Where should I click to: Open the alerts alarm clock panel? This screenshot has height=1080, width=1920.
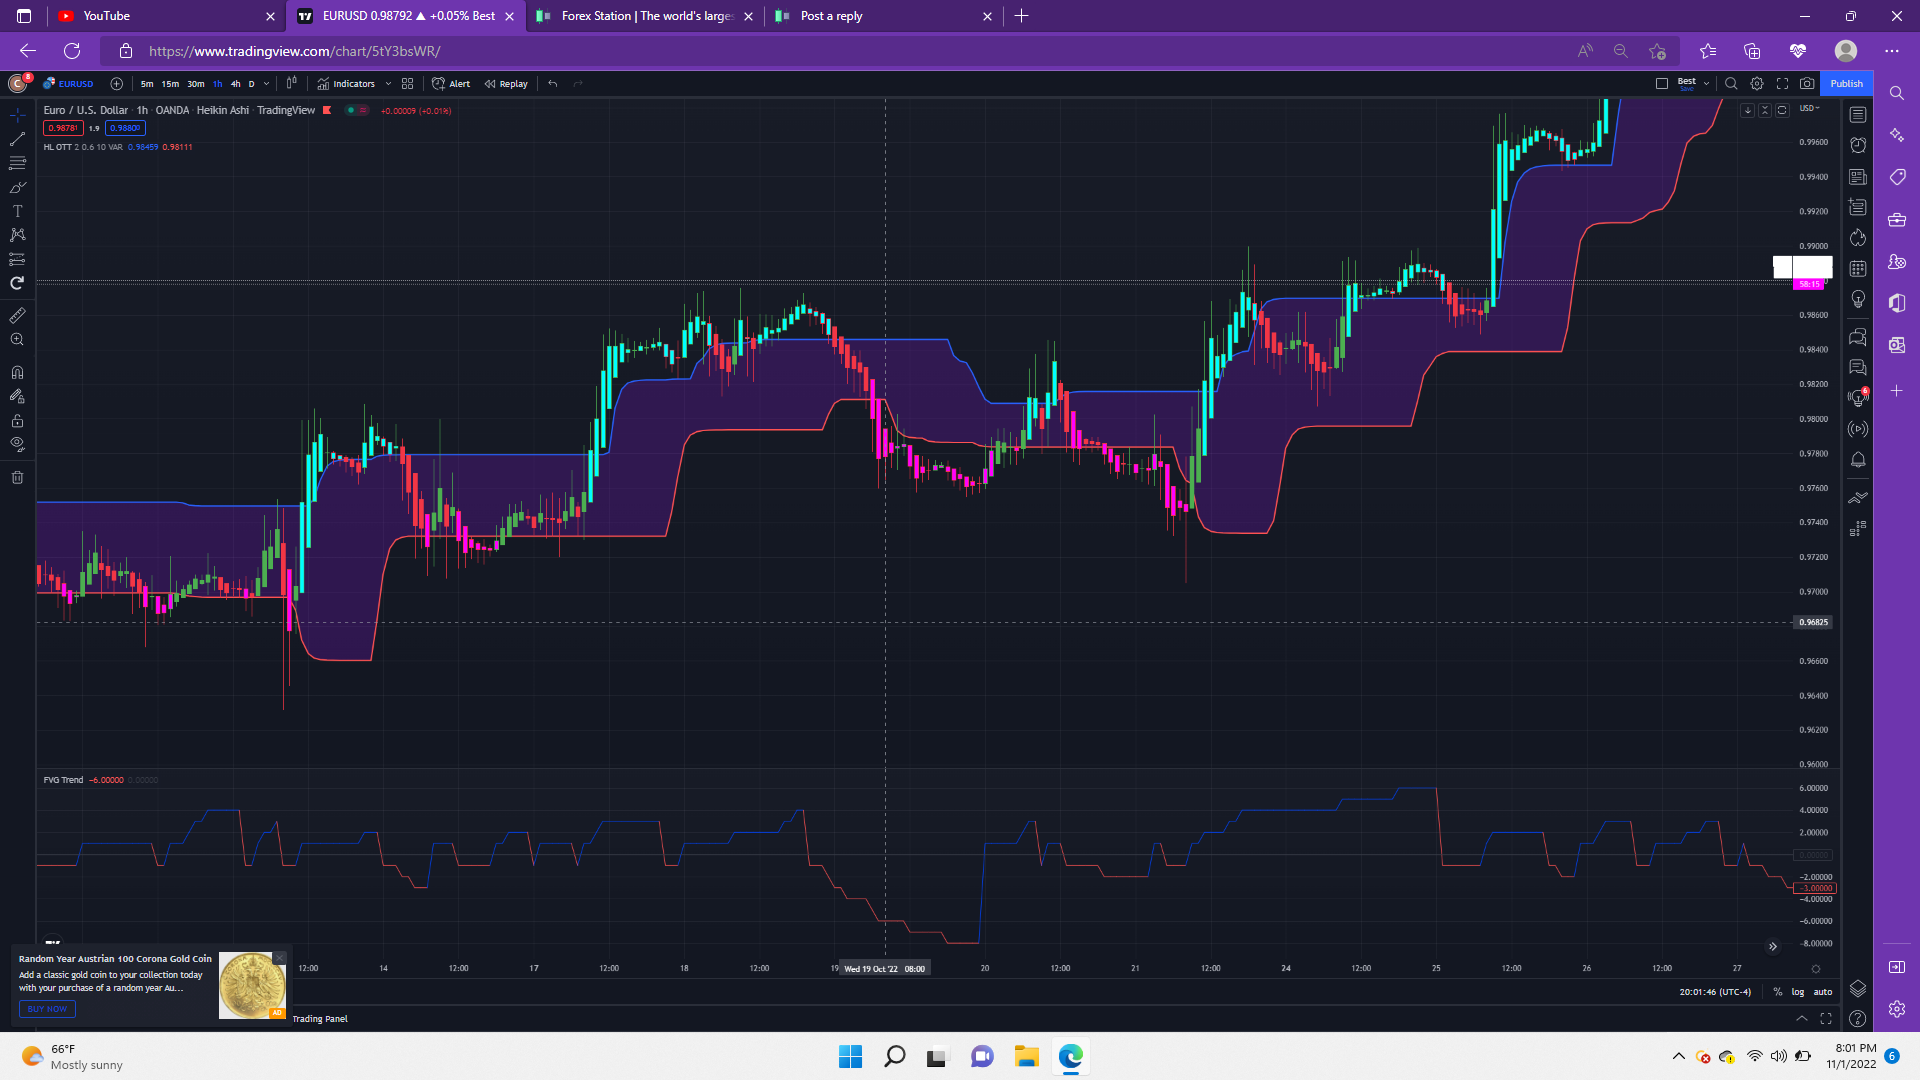click(x=1858, y=146)
